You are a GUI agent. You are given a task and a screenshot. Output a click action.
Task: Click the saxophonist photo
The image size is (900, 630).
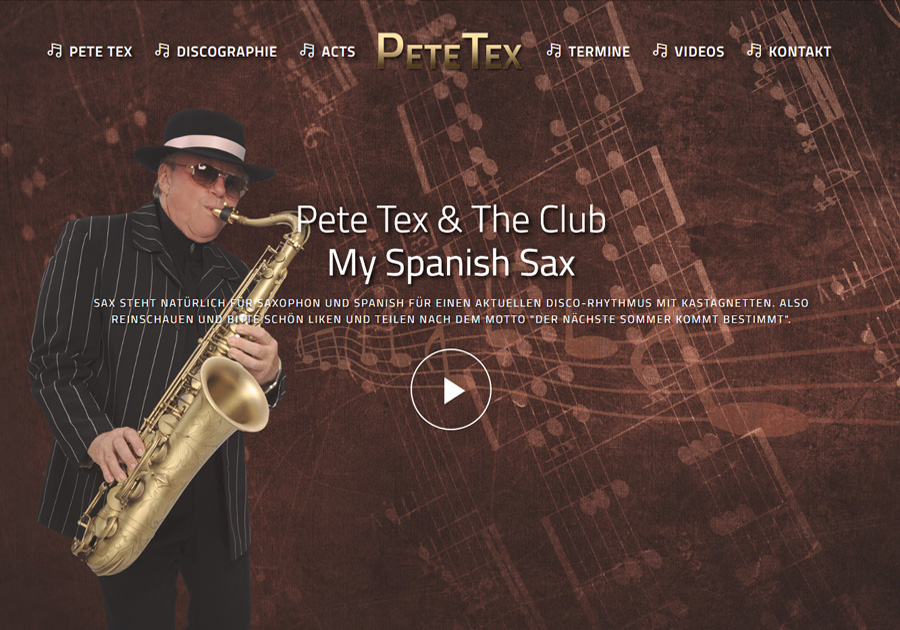coord(155,367)
